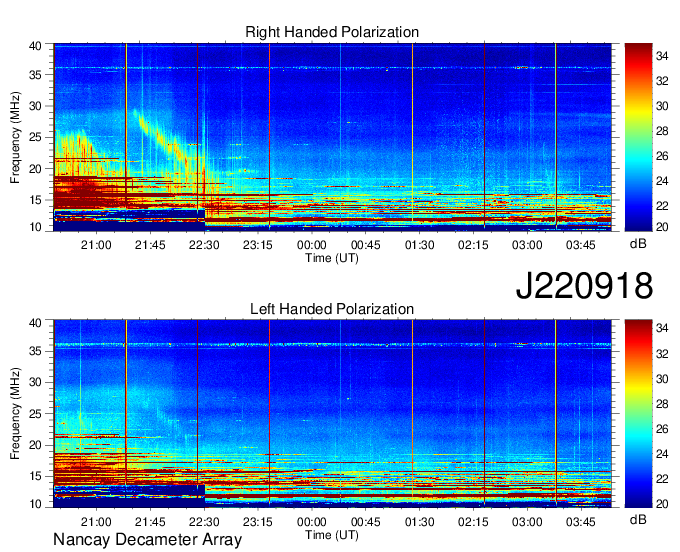Click the 'Frequency (MHz)' label of top plot
The image size is (680, 552).
[15, 137]
